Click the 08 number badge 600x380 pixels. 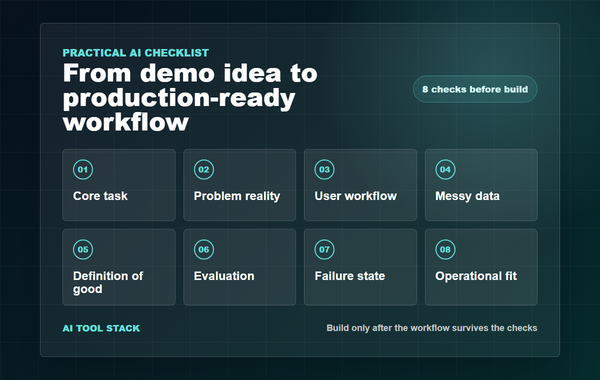click(x=445, y=250)
